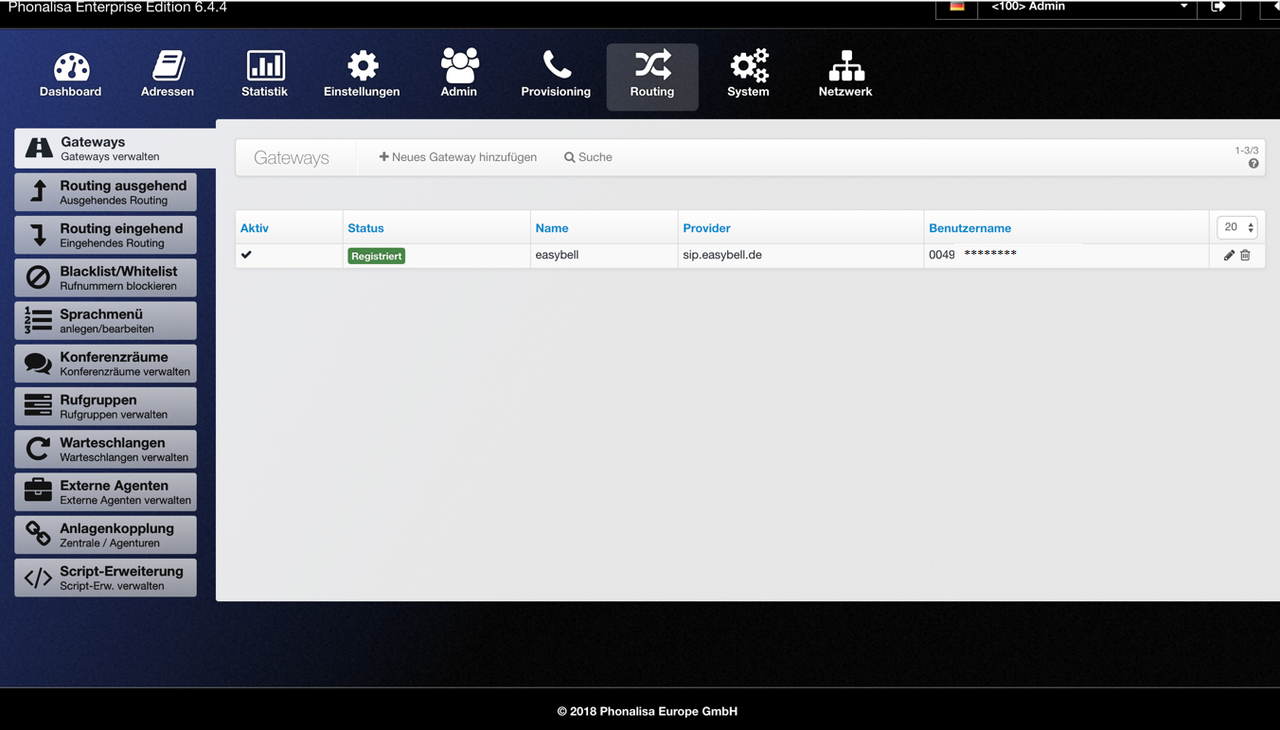Open Sprachmenü in the sidebar
This screenshot has height=730, width=1280.
[x=105, y=320]
